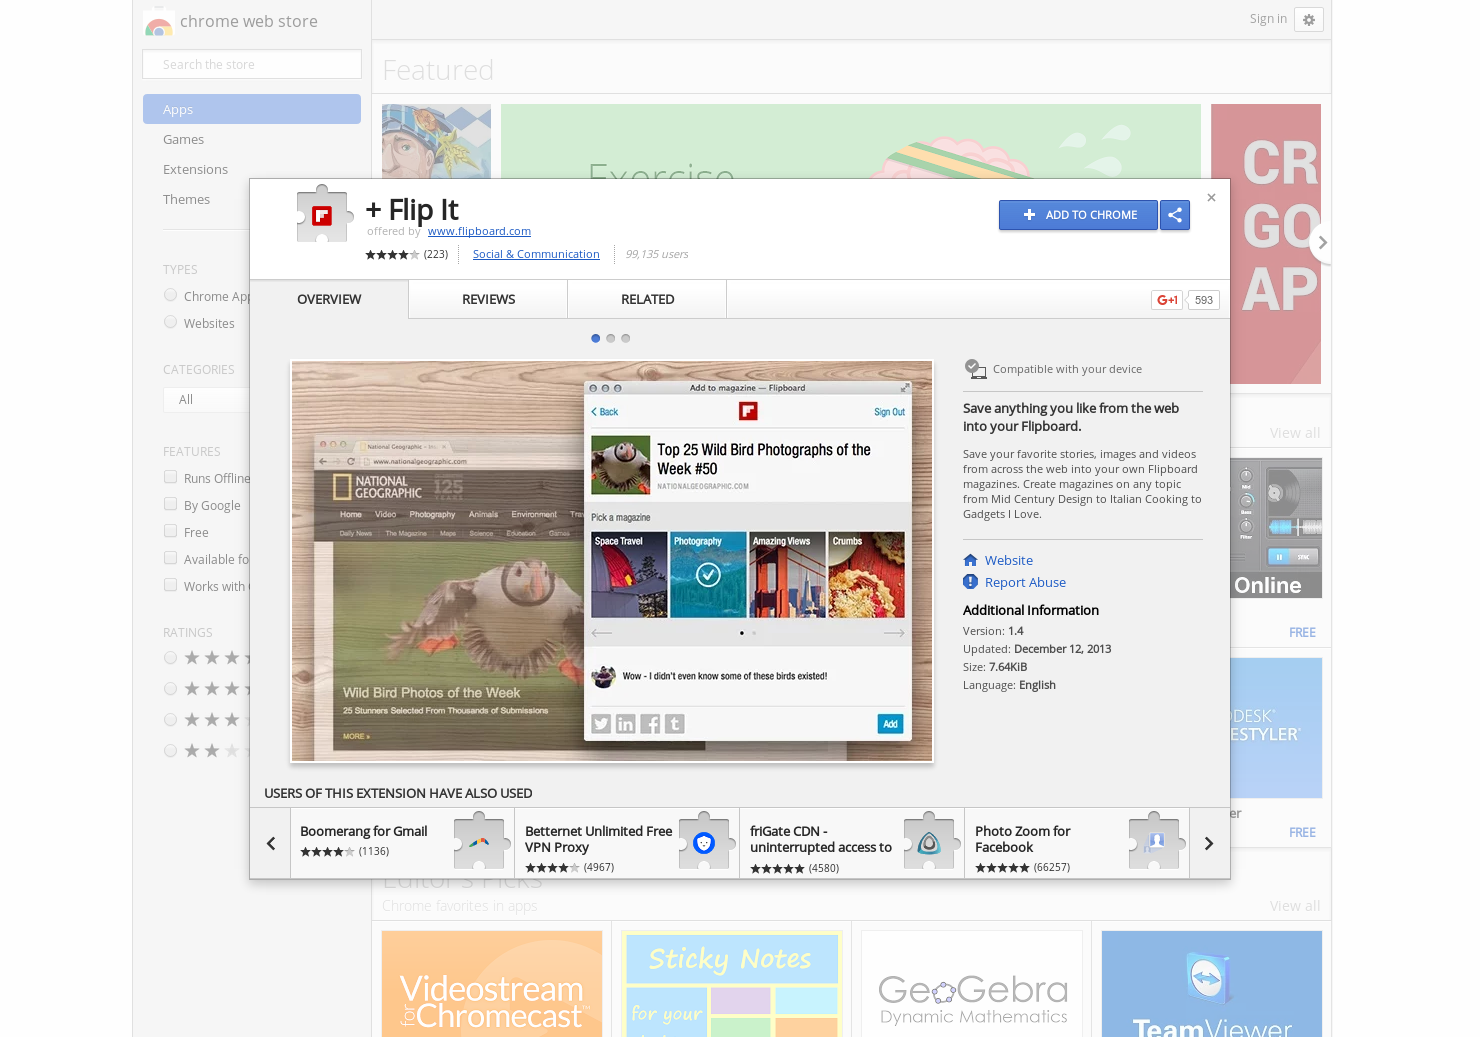The height and width of the screenshot is (1037, 1480).
Task: Click the Add to Chrome button
Action: pyautogui.click(x=1078, y=215)
